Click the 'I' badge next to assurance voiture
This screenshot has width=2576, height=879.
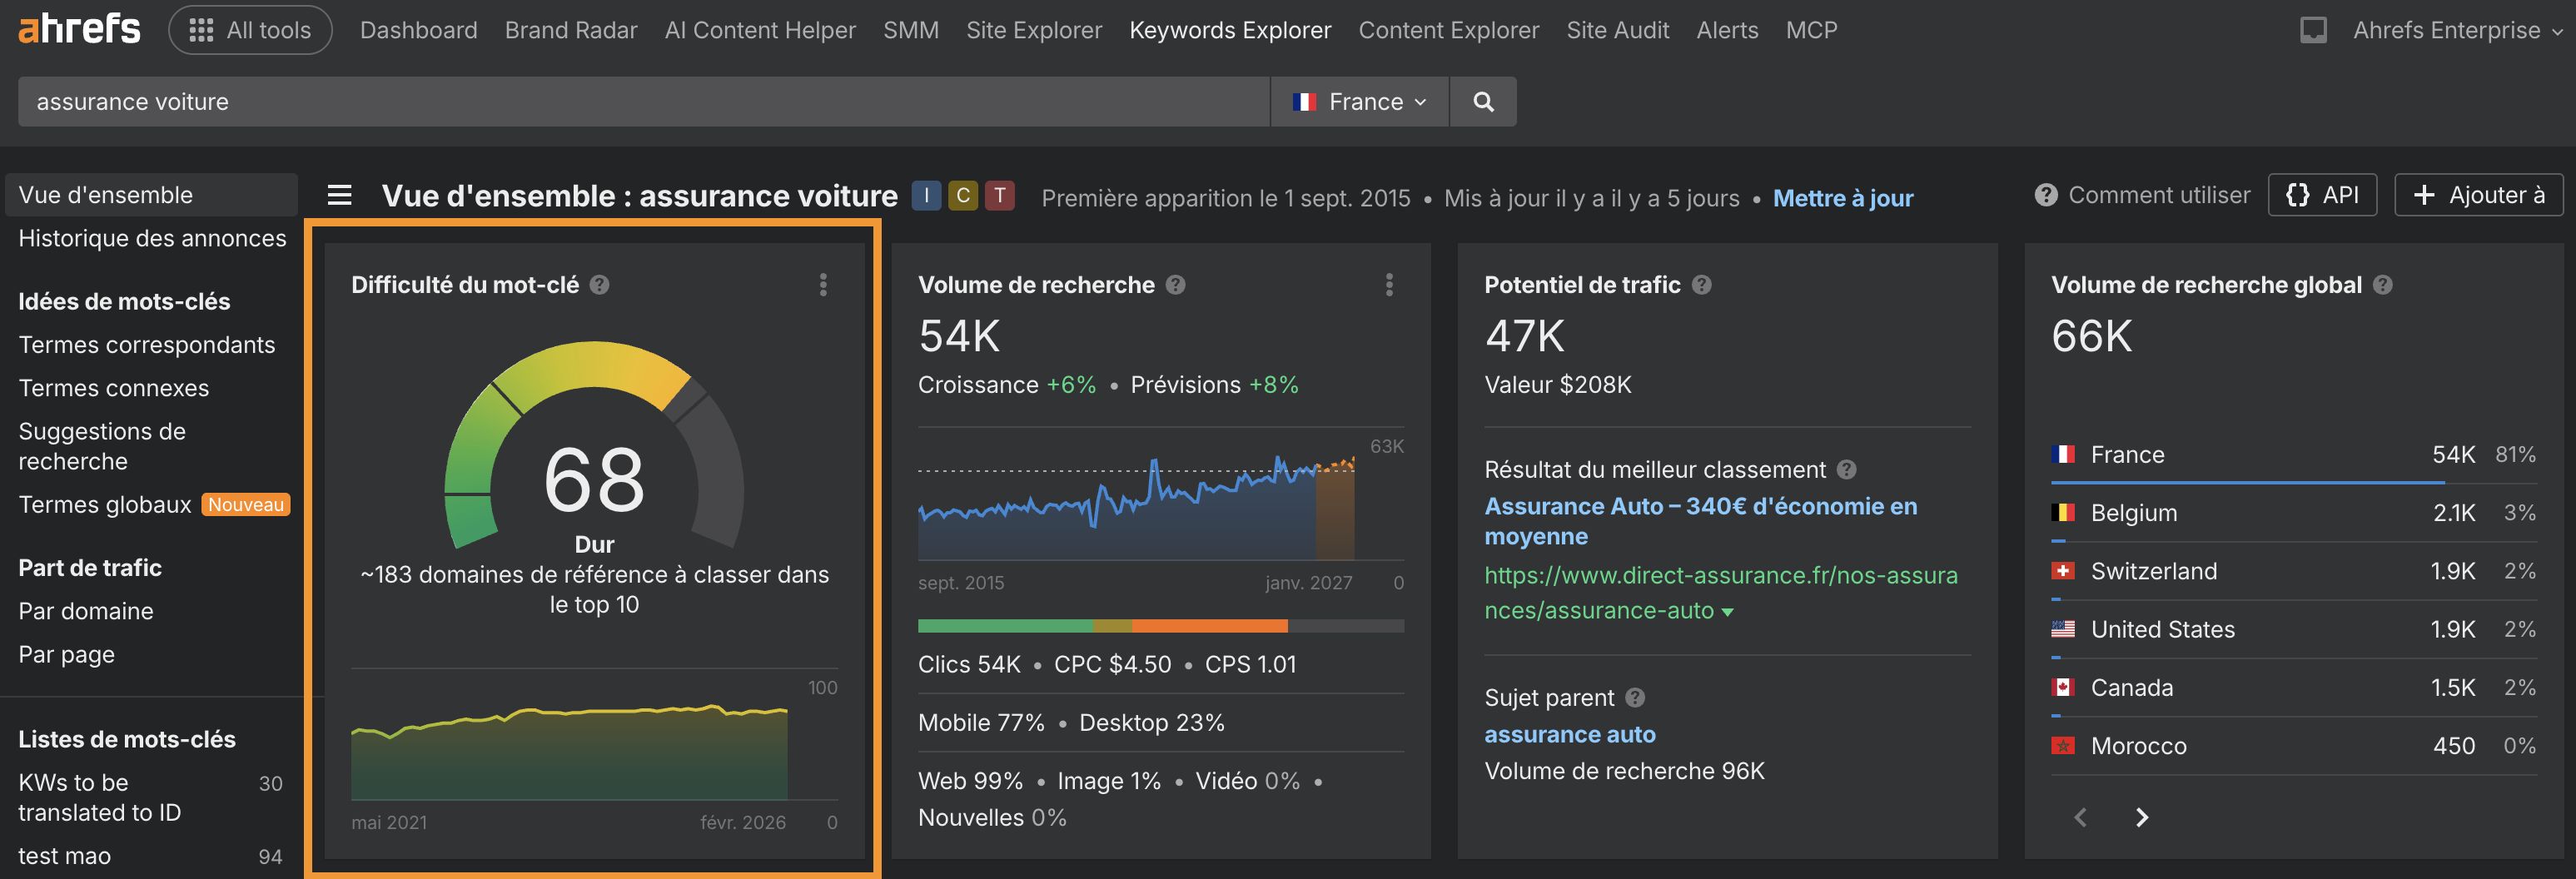coord(926,196)
